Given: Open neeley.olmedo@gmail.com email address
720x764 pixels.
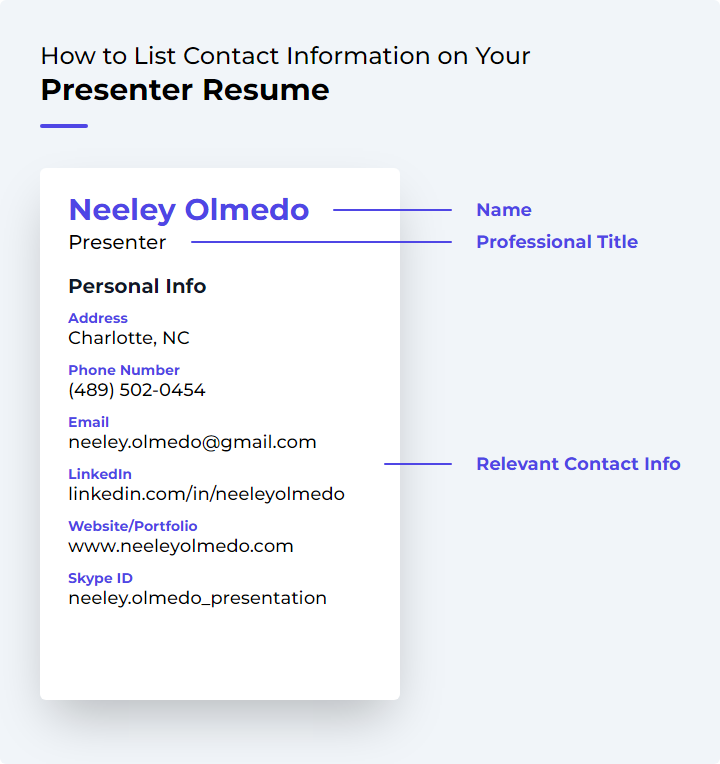Looking at the screenshot, I should click(x=192, y=442).
